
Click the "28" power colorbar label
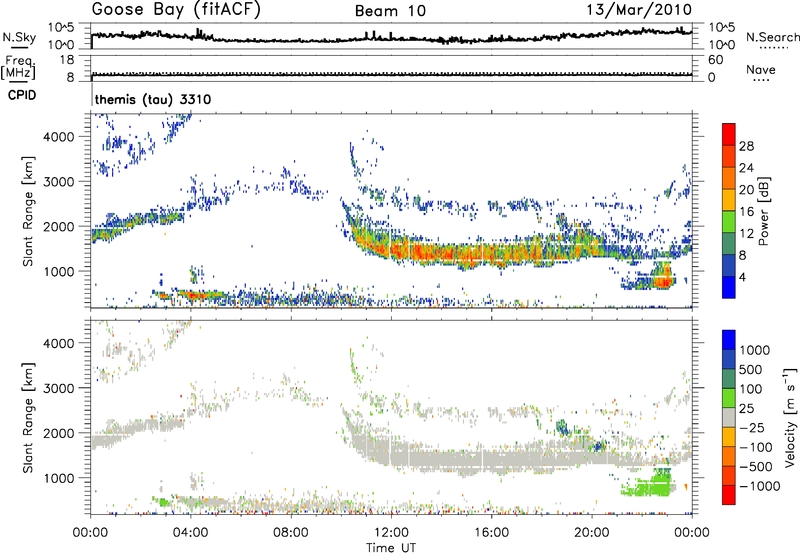click(746, 146)
